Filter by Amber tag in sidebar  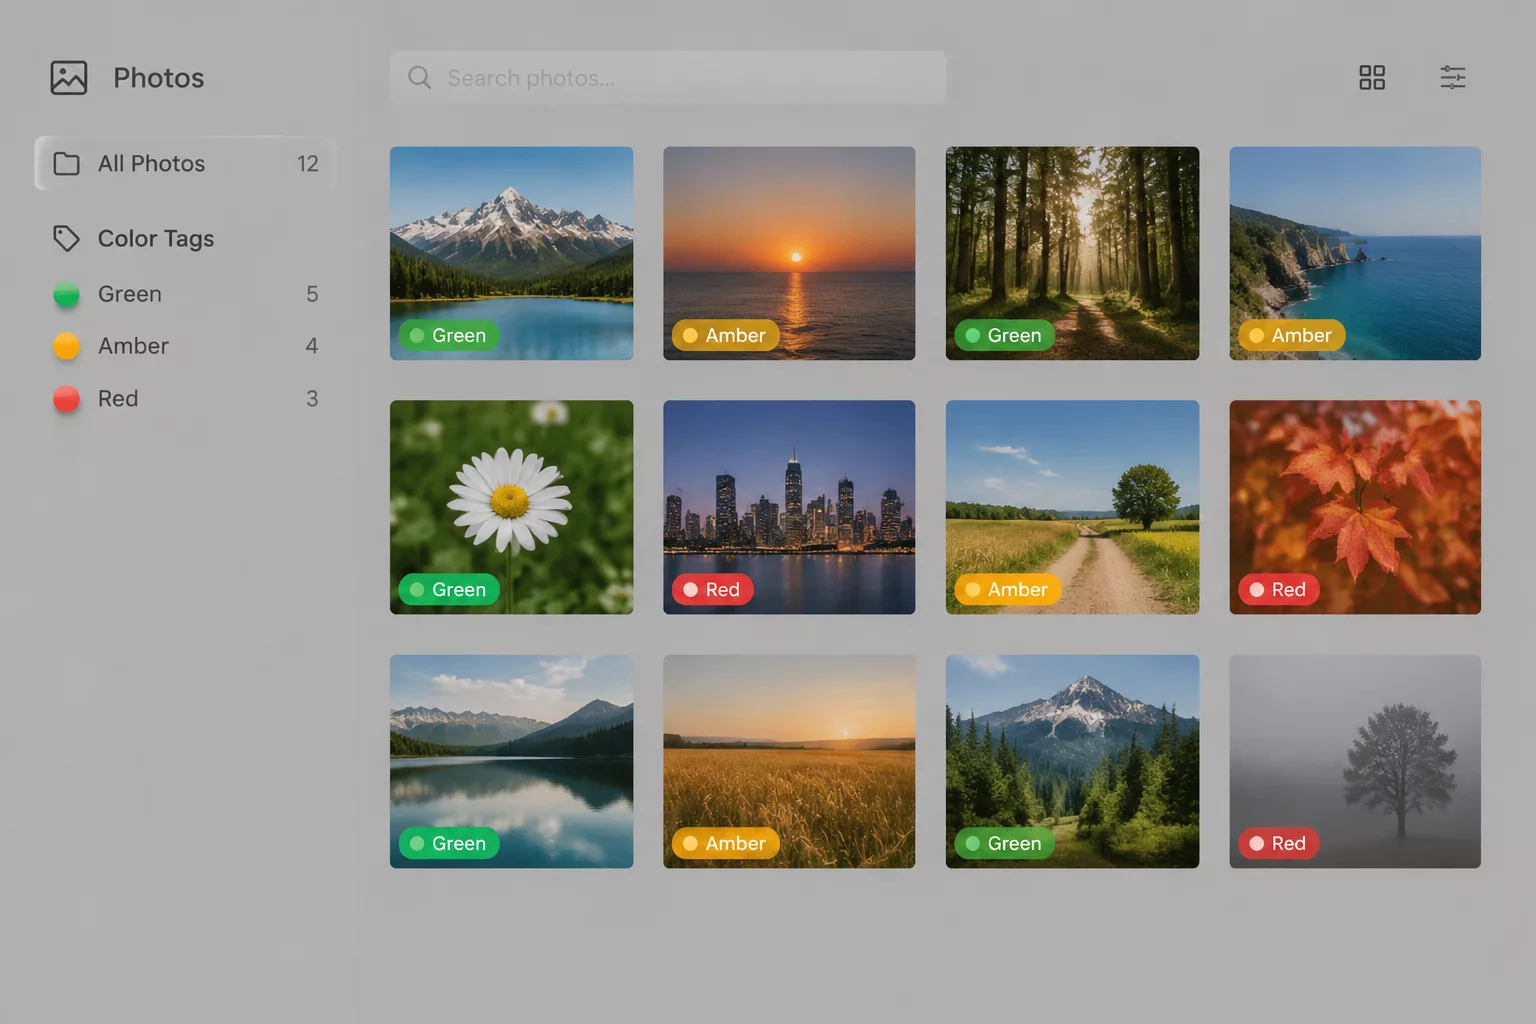[186, 346]
